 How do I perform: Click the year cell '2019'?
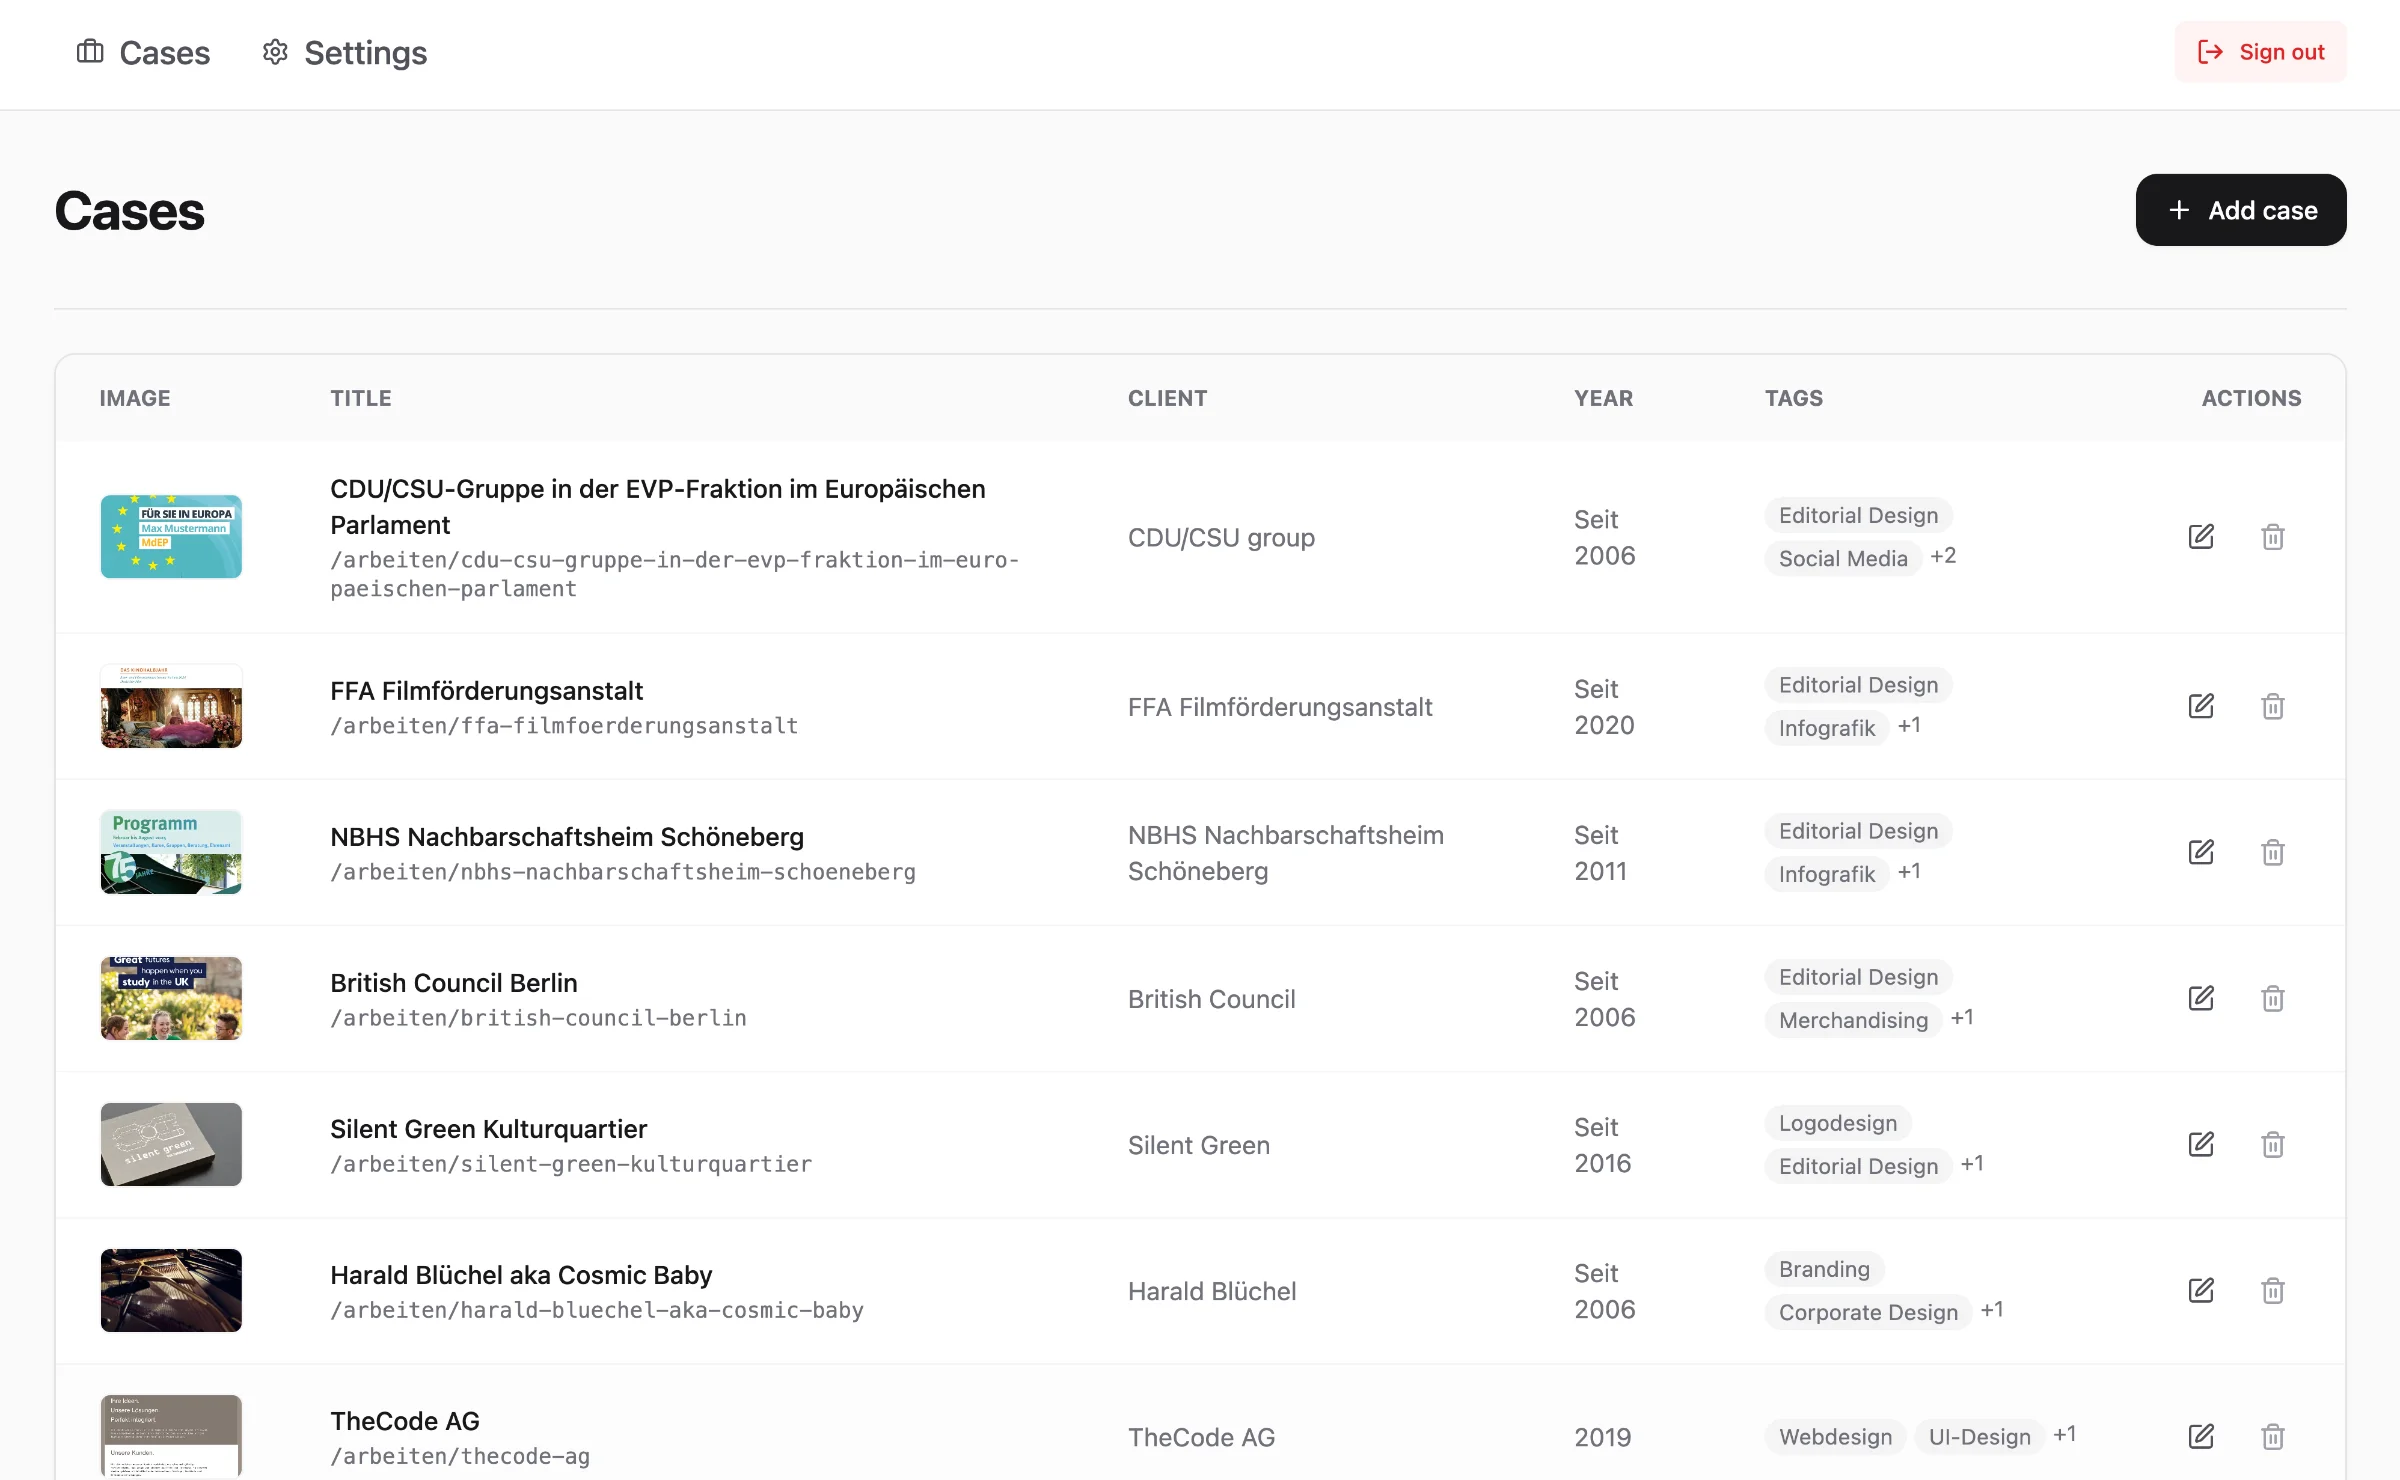[x=1602, y=1437]
